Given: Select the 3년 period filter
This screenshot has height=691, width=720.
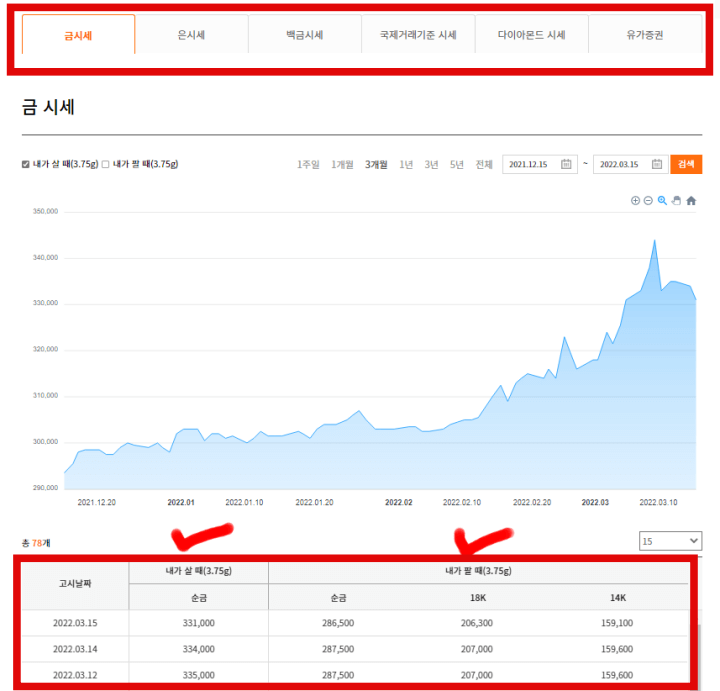Looking at the screenshot, I should click(432, 164).
